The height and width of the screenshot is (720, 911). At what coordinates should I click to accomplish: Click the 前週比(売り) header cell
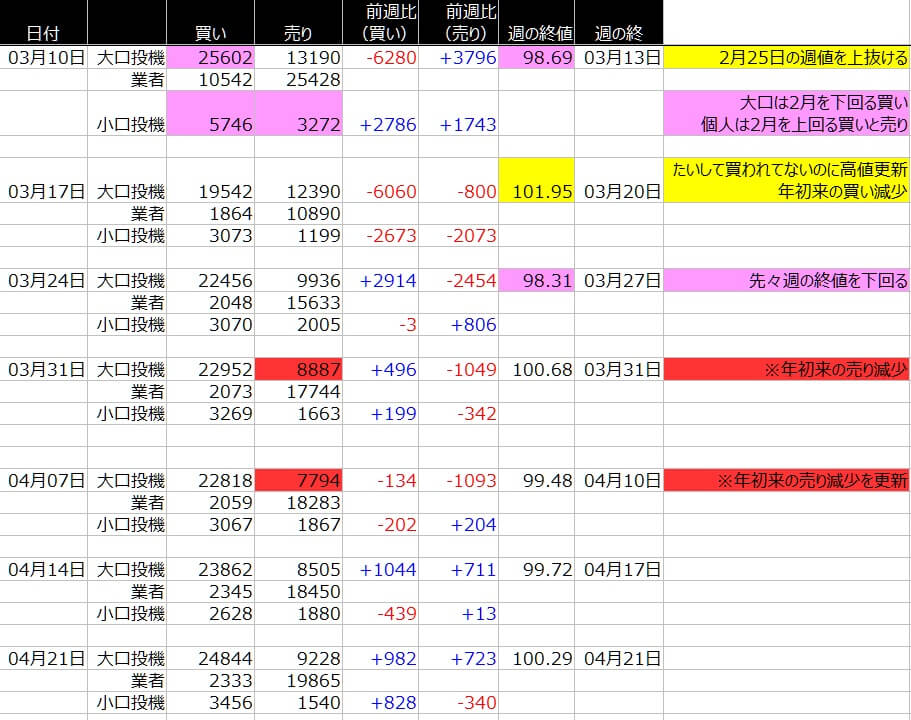pyautogui.click(x=458, y=22)
